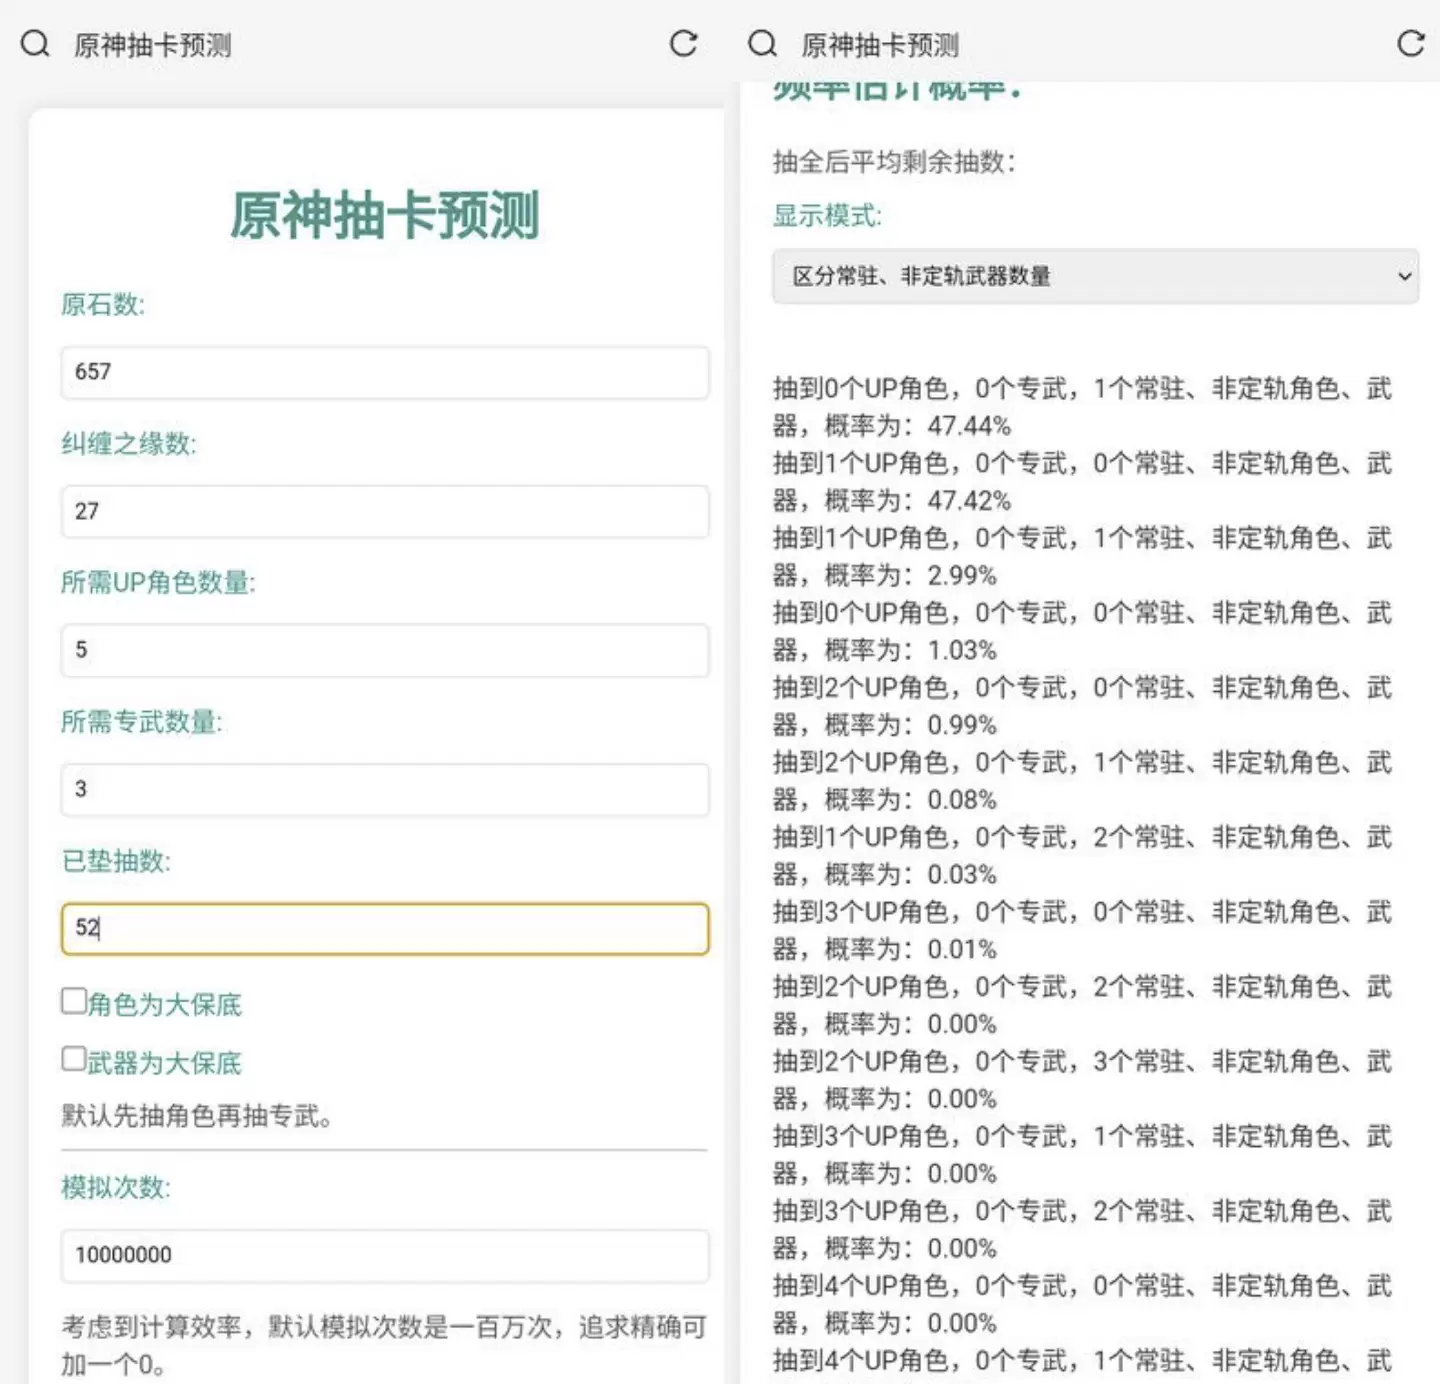Focus the 所需专武数量 input field
This screenshot has width=1440, height=1384.
pyautogui.click(x=385, y=789)
